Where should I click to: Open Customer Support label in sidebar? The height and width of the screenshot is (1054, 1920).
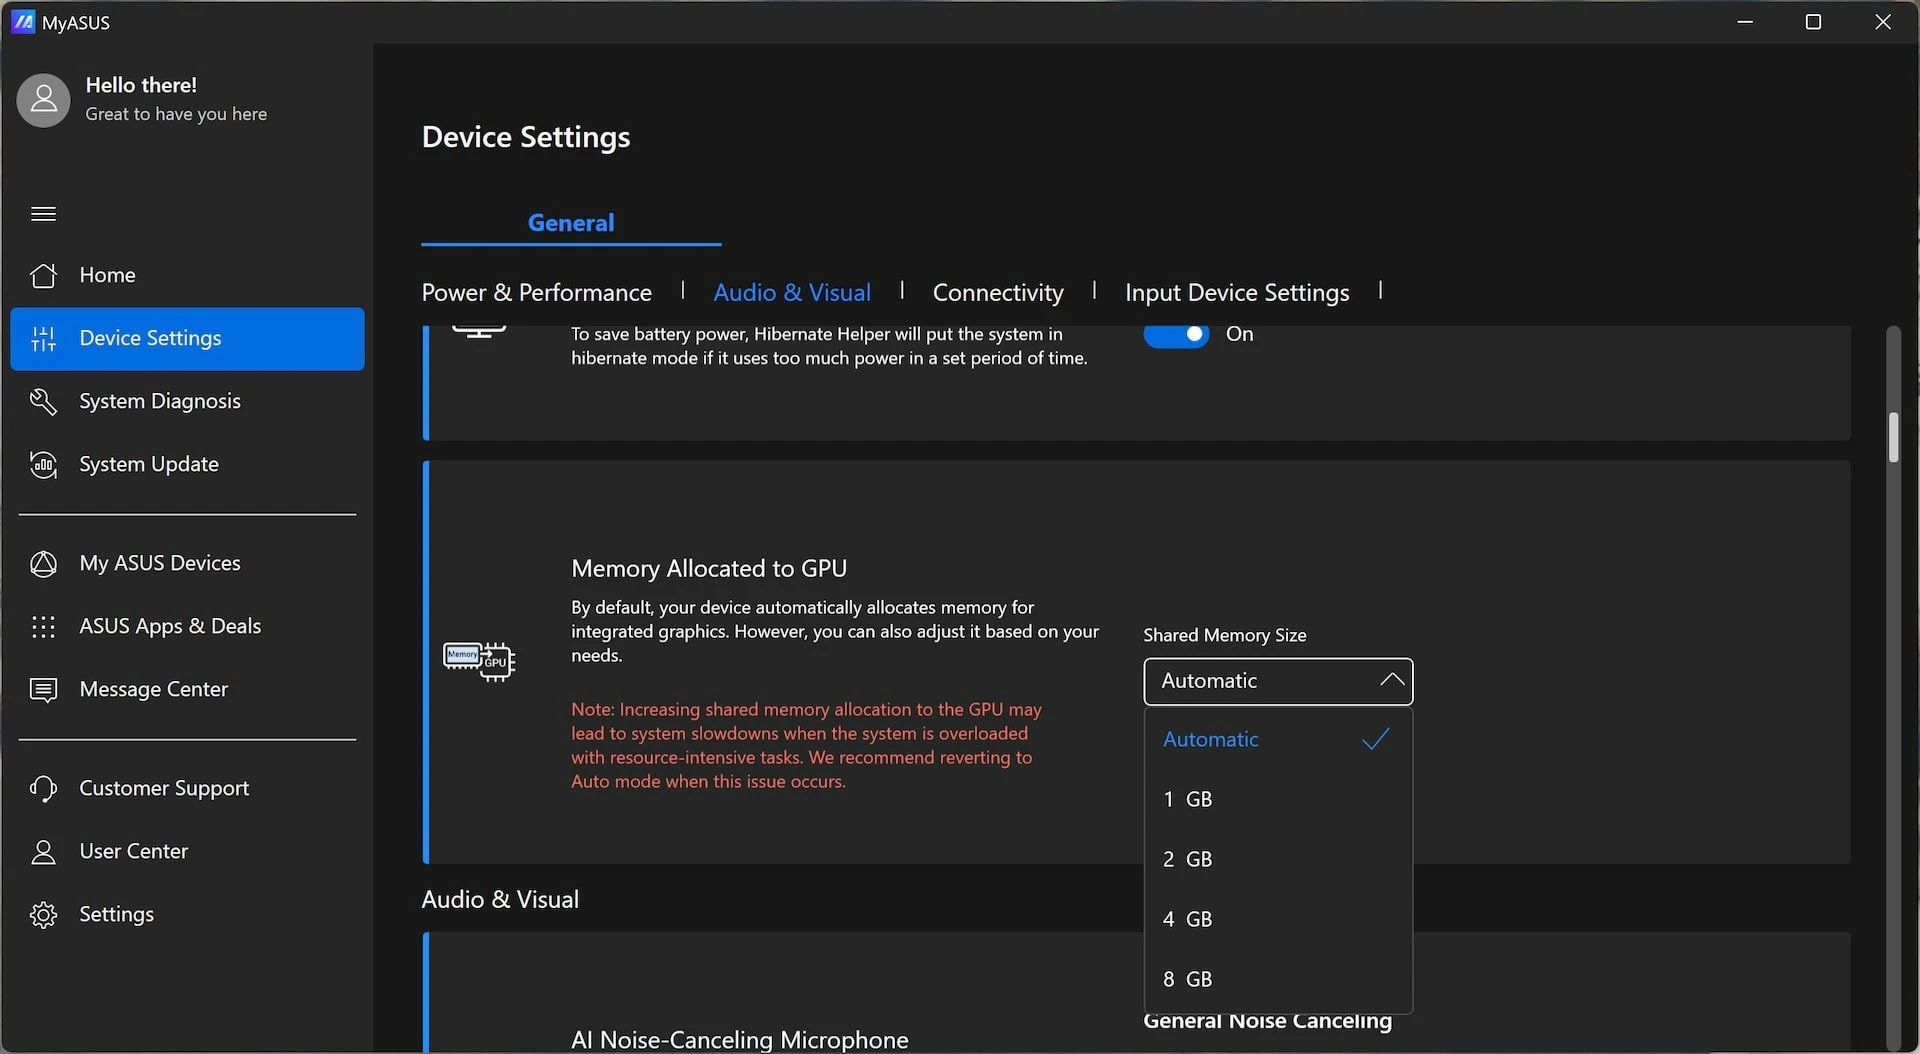[164, 788]
